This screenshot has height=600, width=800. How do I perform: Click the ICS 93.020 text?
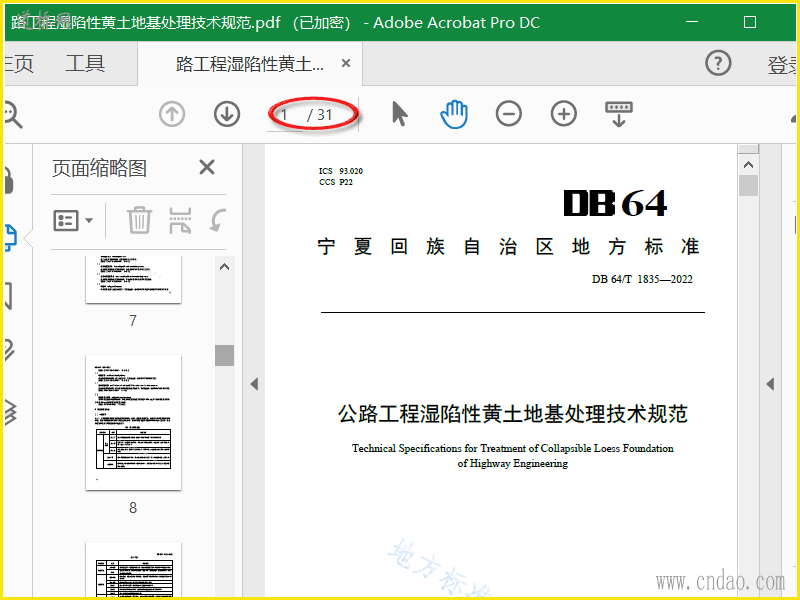[341, 171]
